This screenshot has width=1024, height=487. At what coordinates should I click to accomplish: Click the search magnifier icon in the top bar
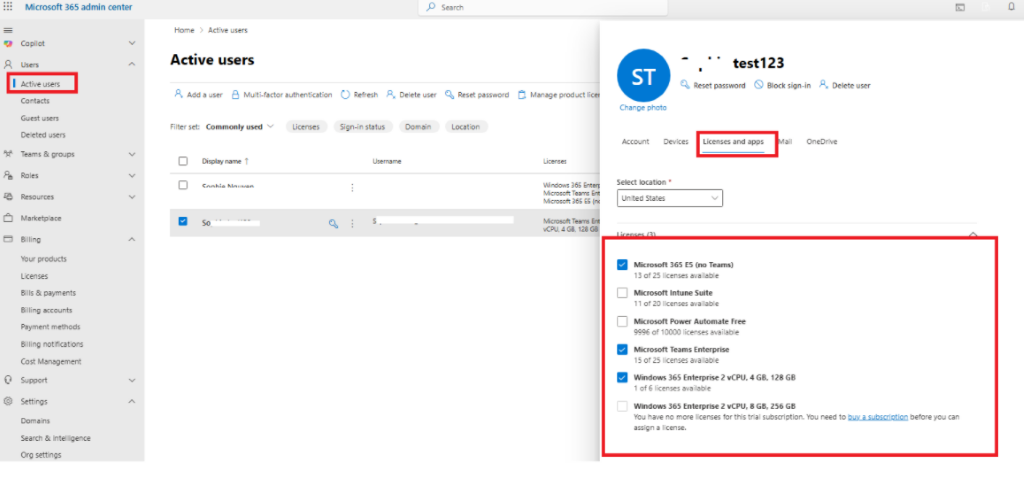coord(431,7)
